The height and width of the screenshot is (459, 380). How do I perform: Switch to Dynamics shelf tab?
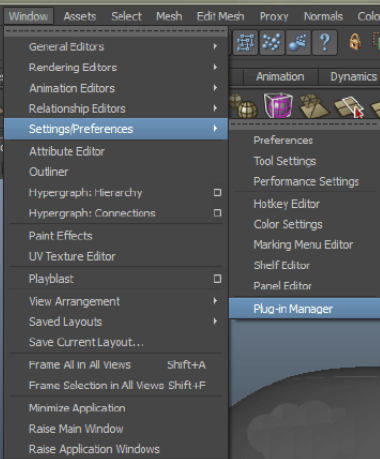pyautogui.click(x=350, y=77)
